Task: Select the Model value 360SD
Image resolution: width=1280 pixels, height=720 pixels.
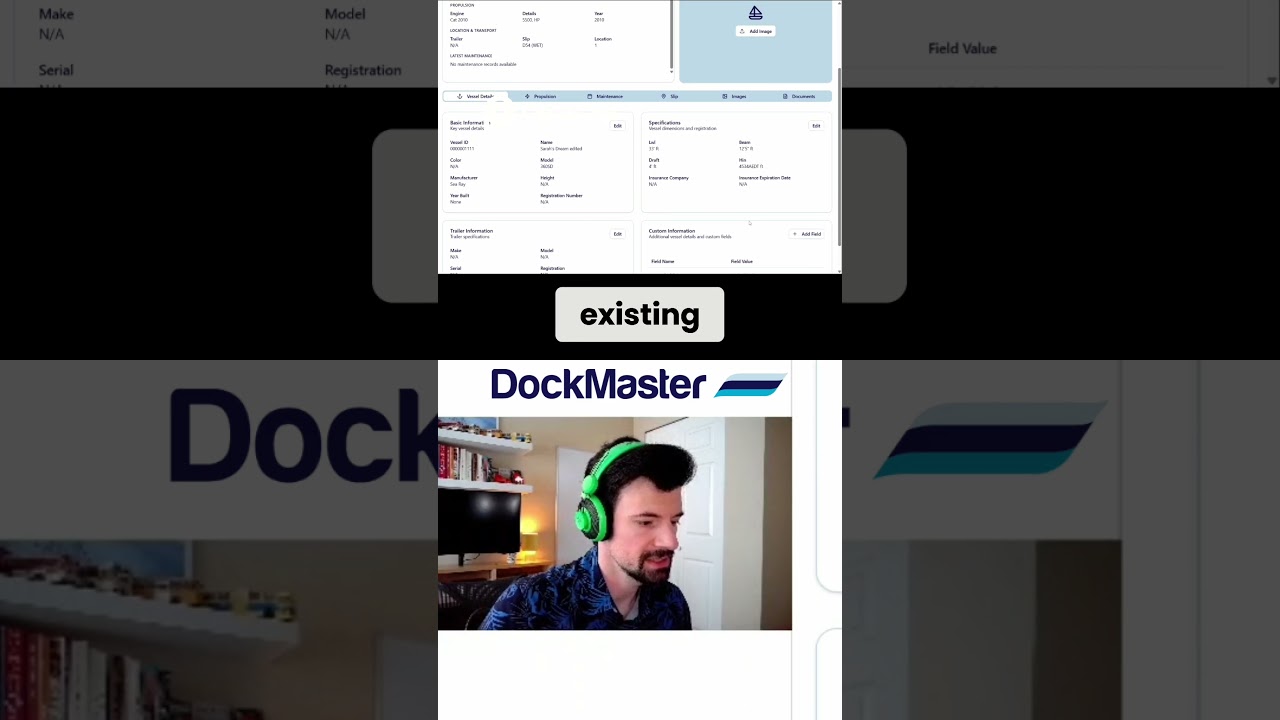Action: click(547, 166)
